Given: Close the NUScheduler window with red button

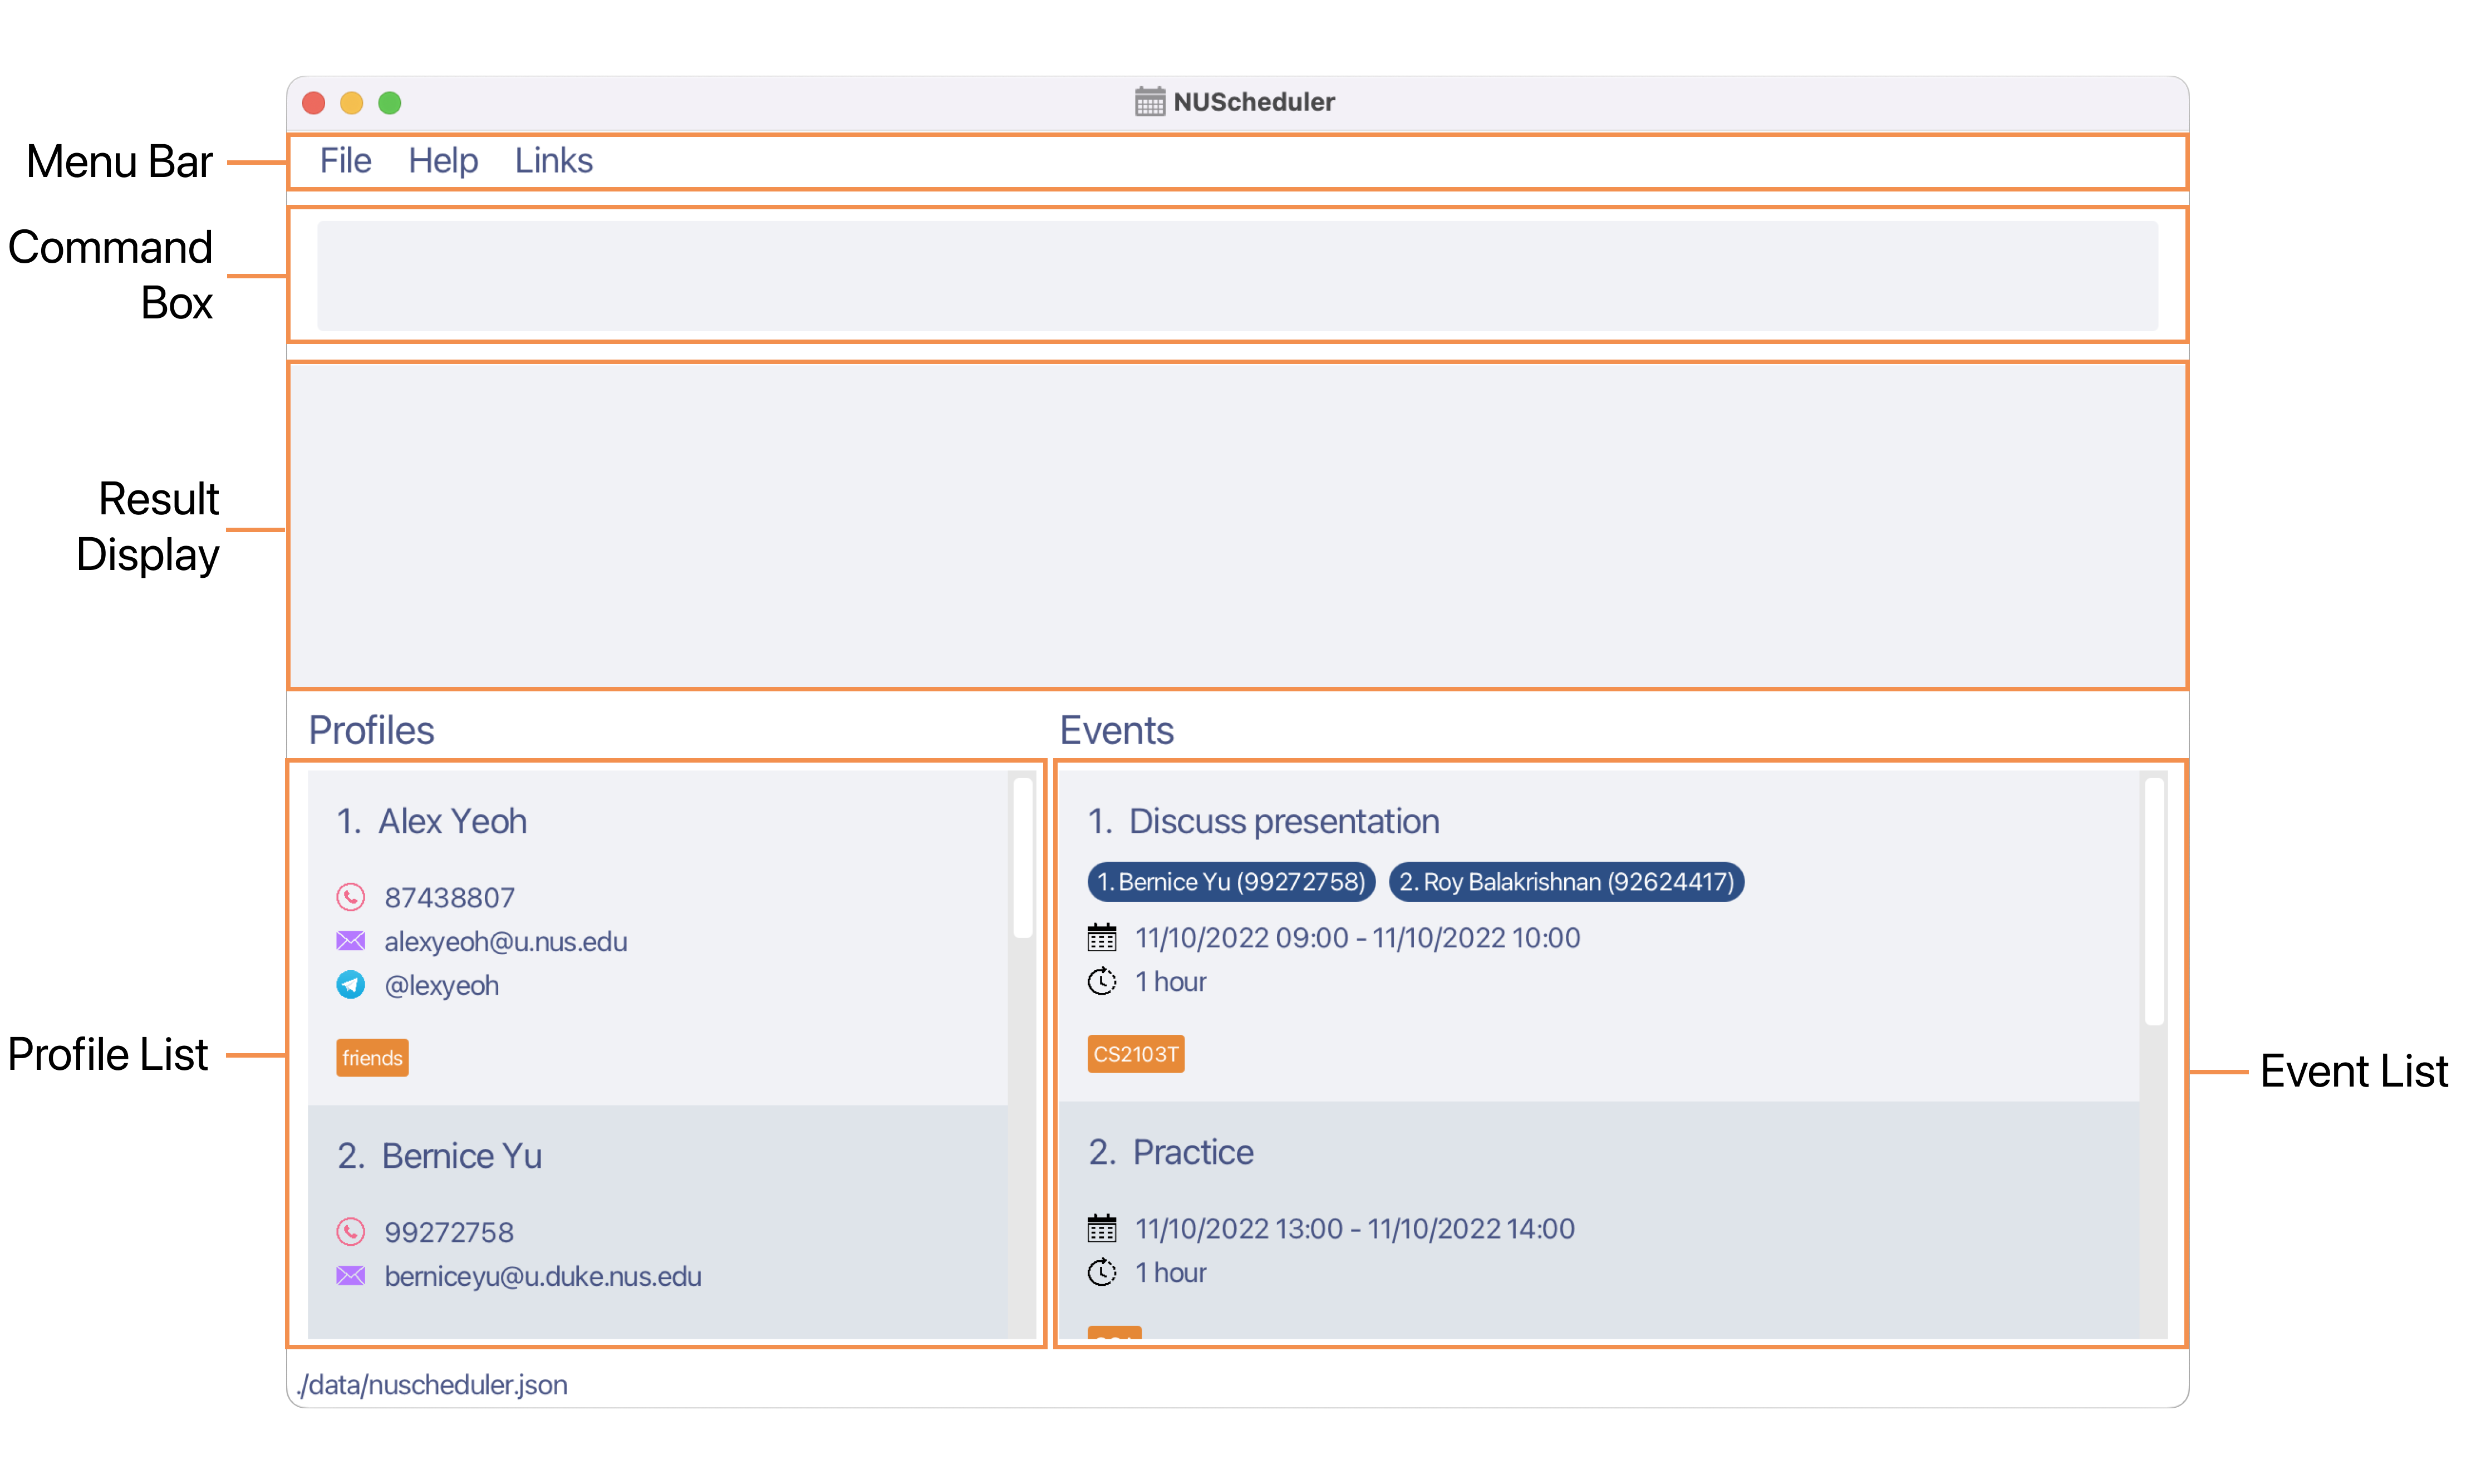Looking at the screenshot, I should pyautogui.click(x=314, y=102).
